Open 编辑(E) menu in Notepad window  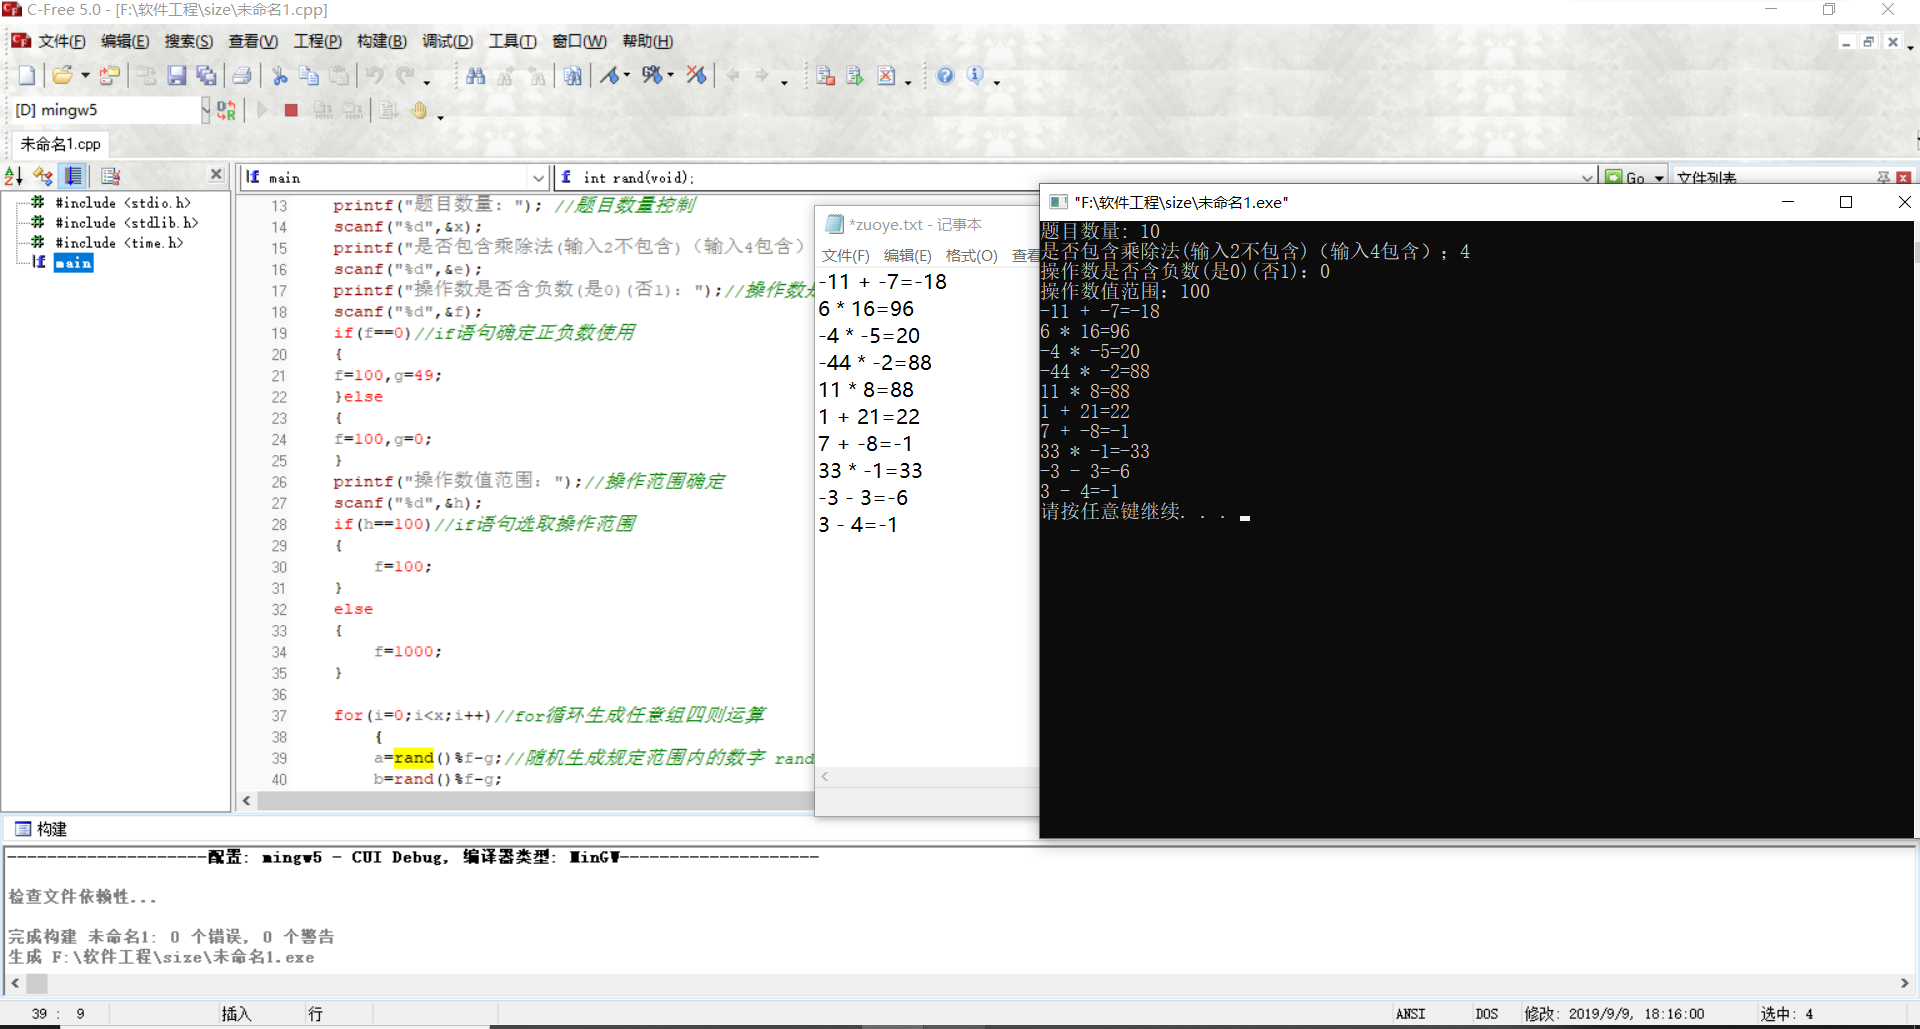tap(908, 256)
